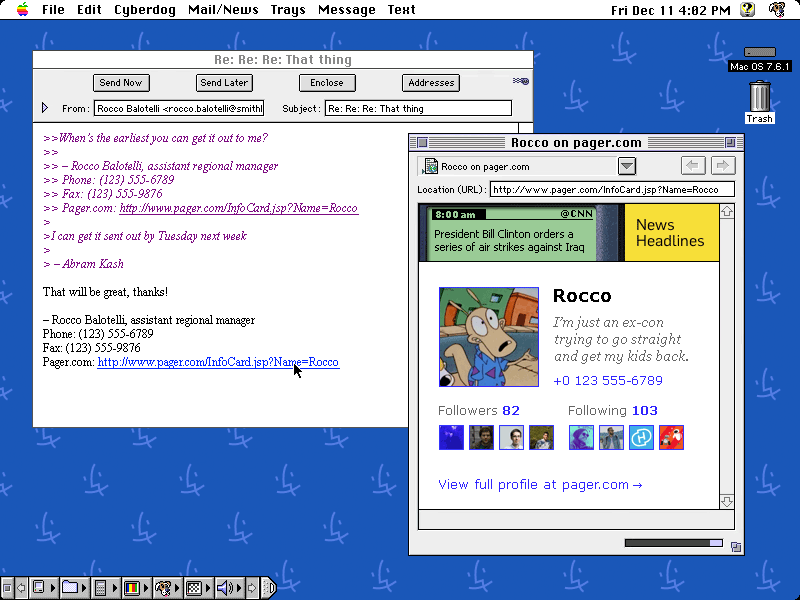
Task: Open the sound volume speaker module
Action: coord(229,588)
